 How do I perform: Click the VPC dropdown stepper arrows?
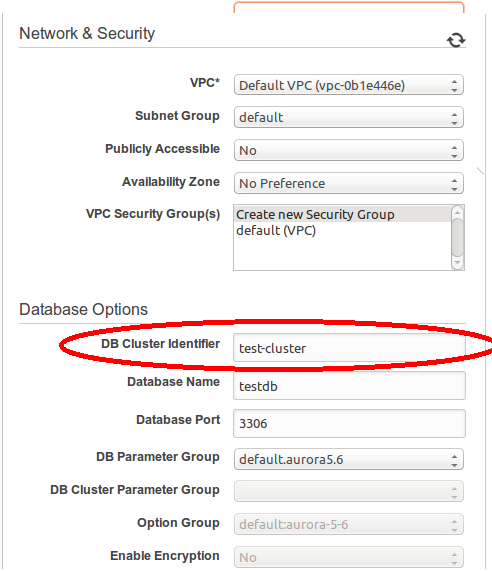(454, 86)
